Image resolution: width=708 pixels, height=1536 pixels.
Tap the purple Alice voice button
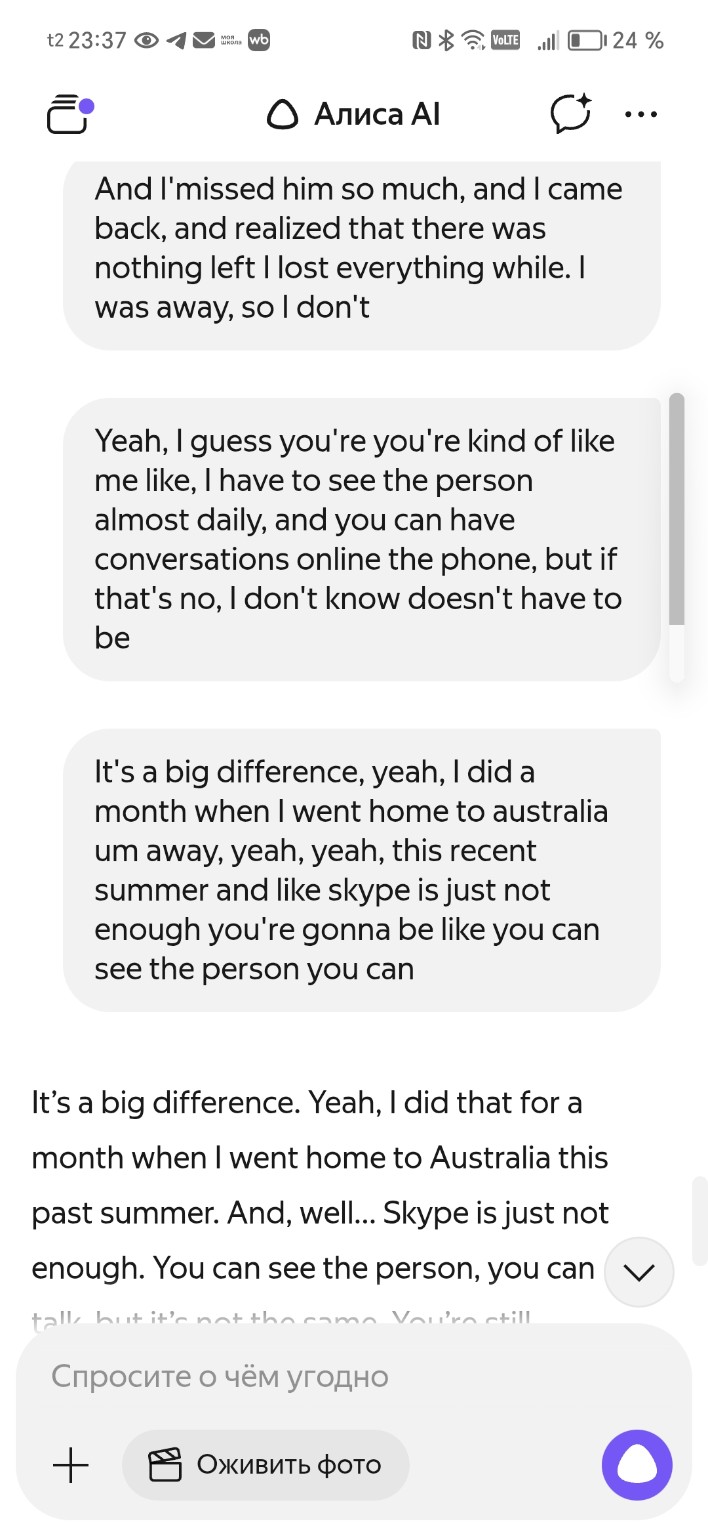[637, 1466]
